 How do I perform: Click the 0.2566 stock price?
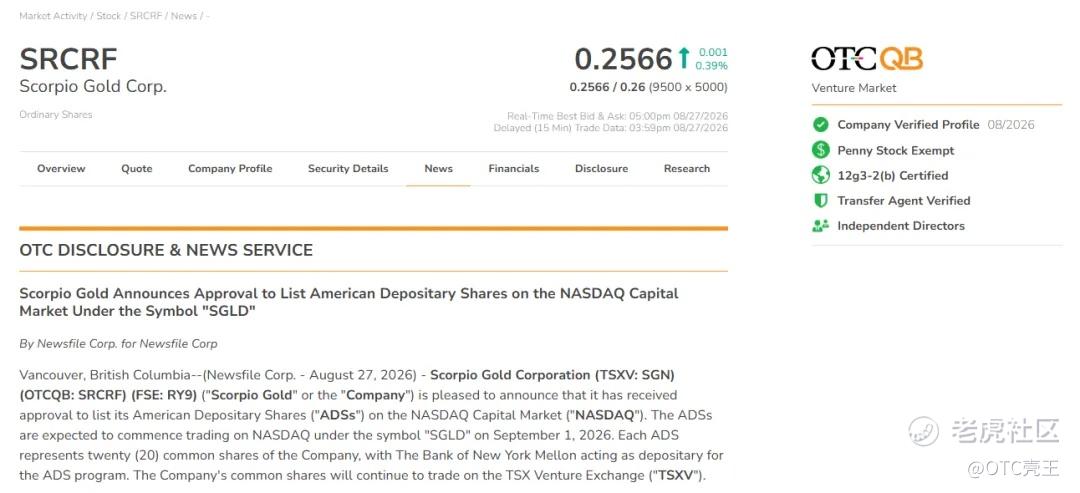[x=623, y=59]
